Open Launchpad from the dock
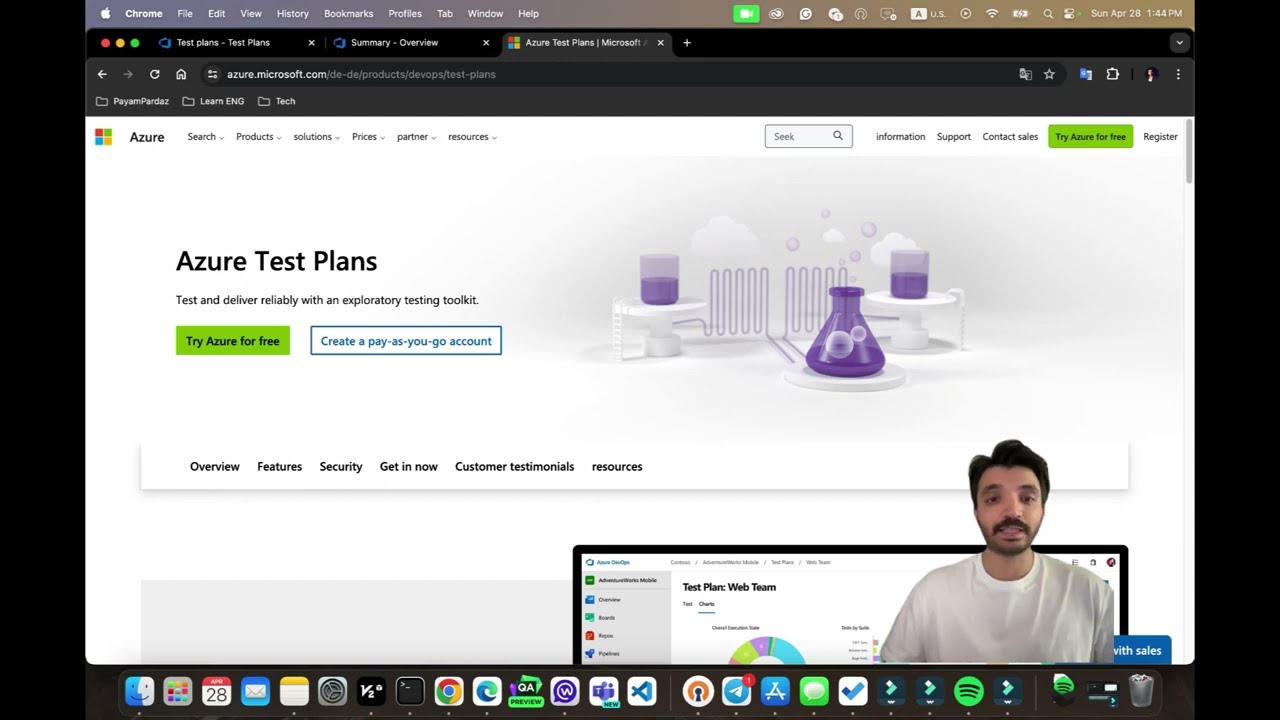Screen dimensions: 1280x720 [178, 691]
